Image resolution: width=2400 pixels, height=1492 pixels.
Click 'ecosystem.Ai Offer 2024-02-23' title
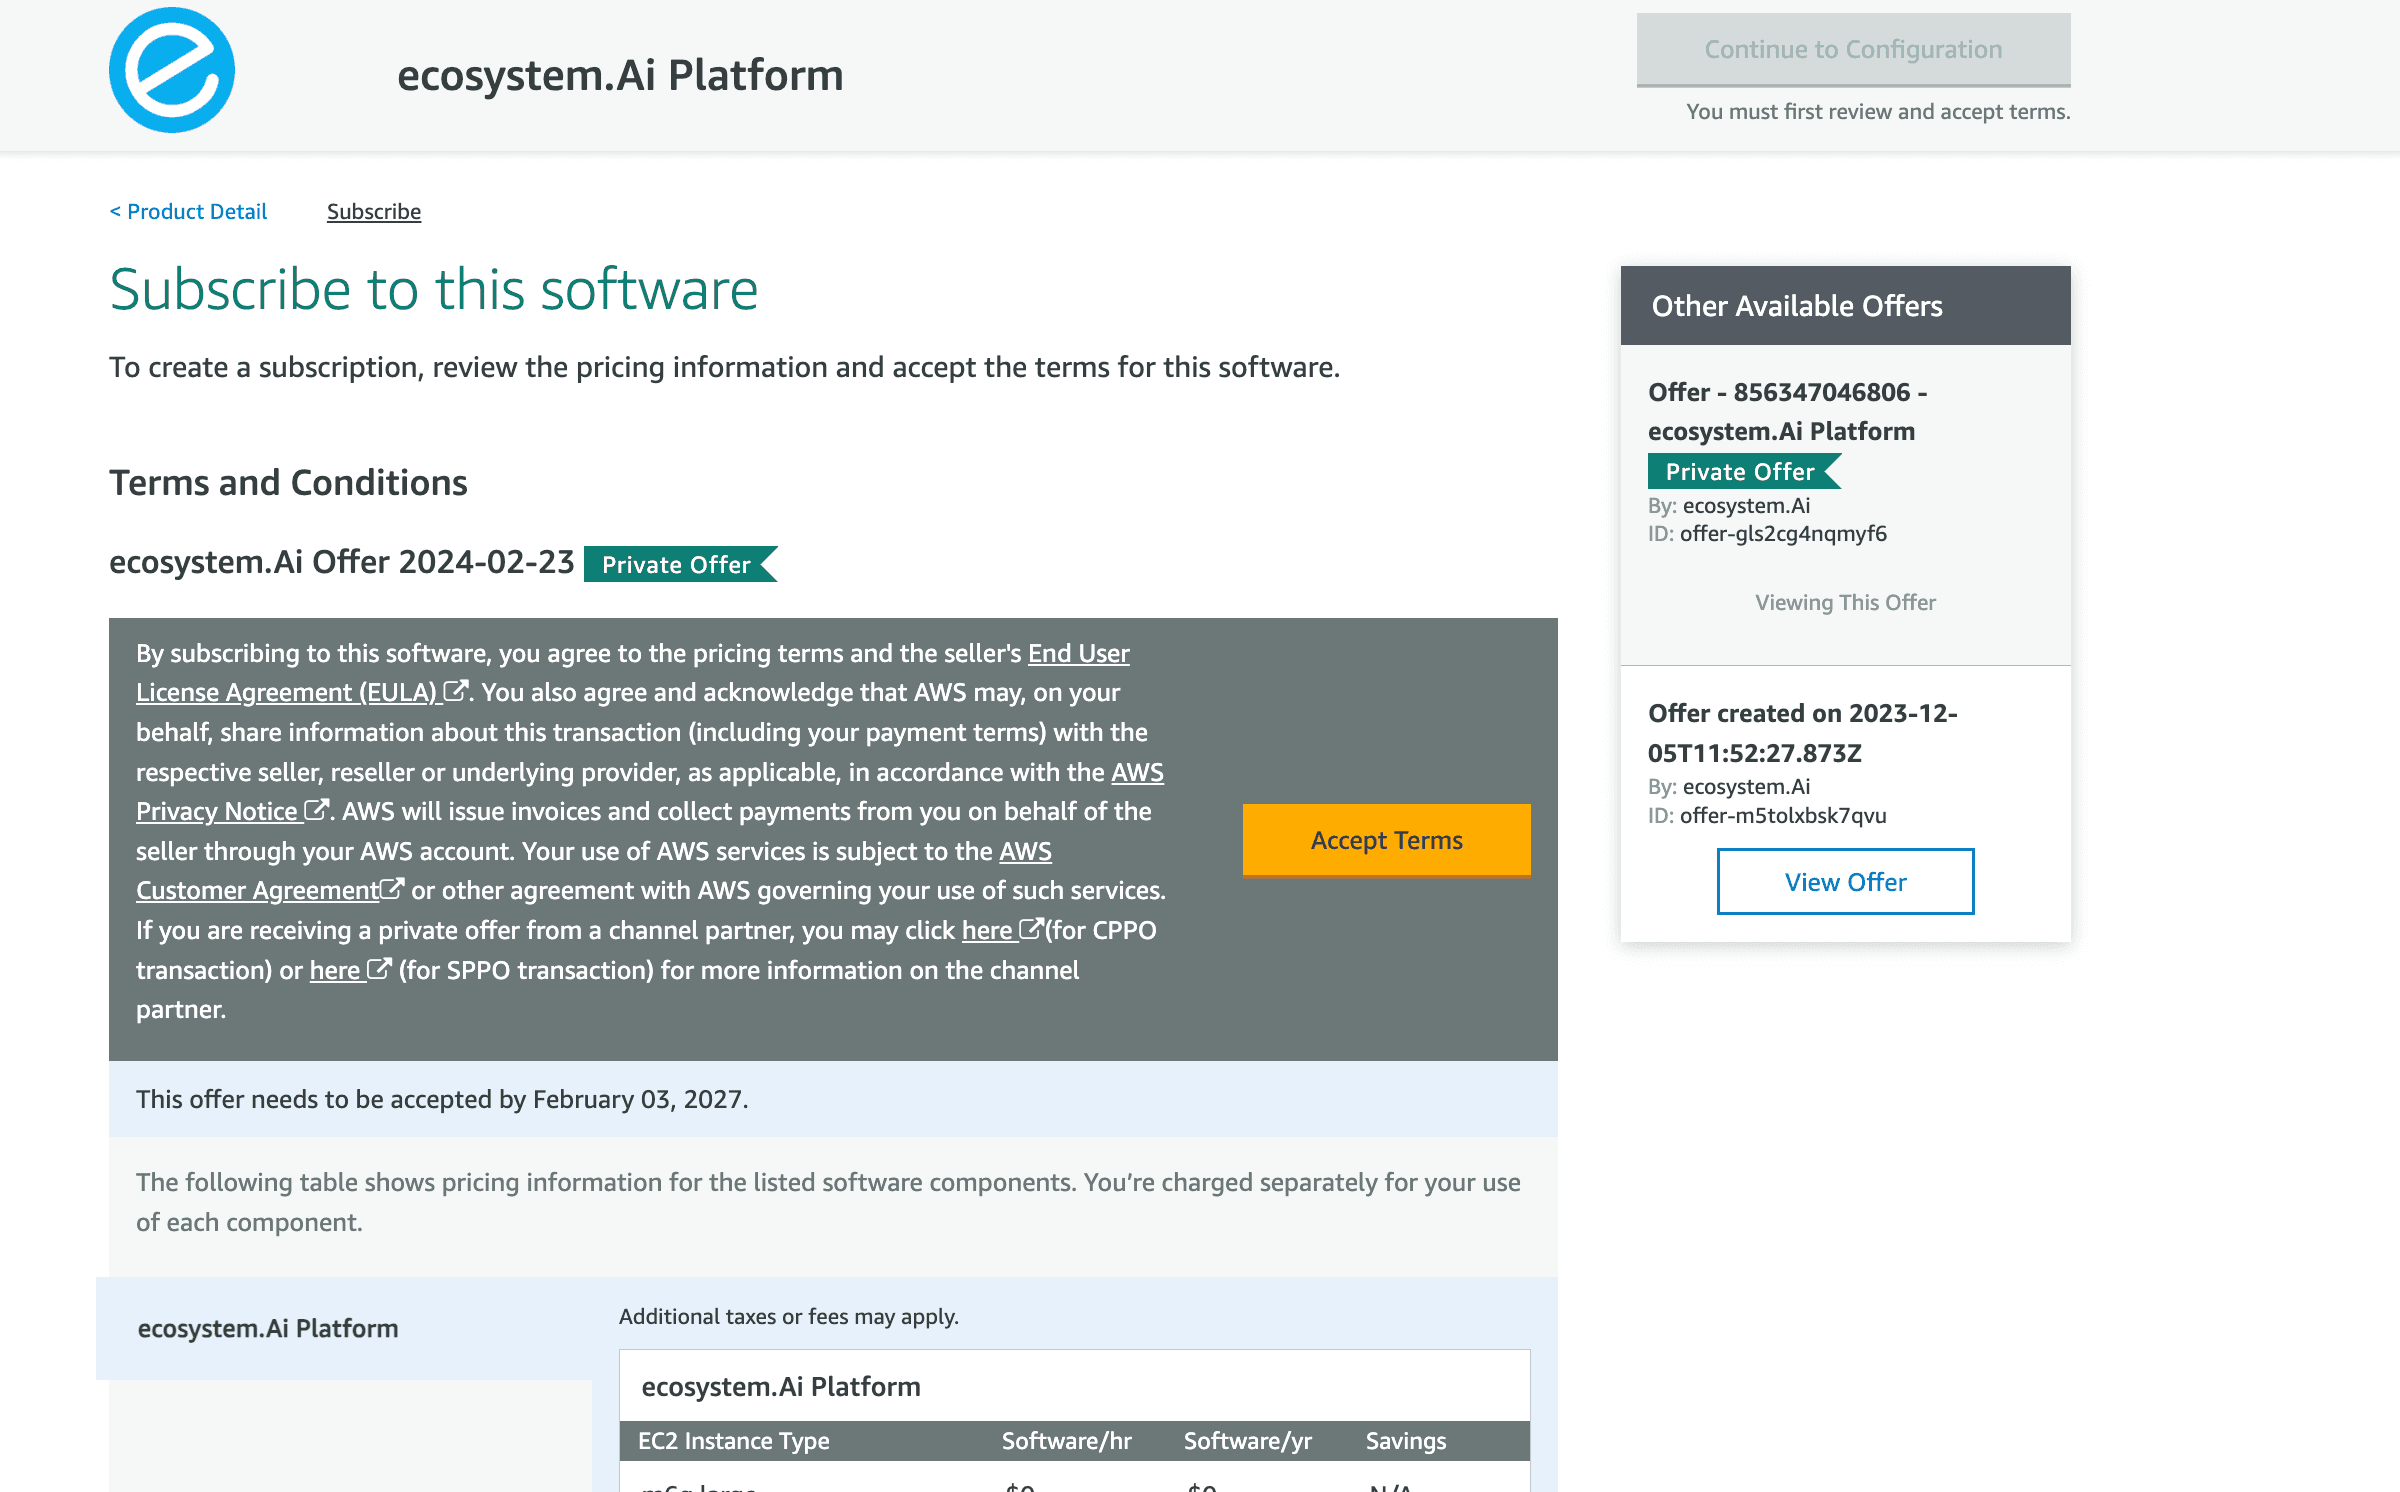pyautogui.click(x=342, y=562)
